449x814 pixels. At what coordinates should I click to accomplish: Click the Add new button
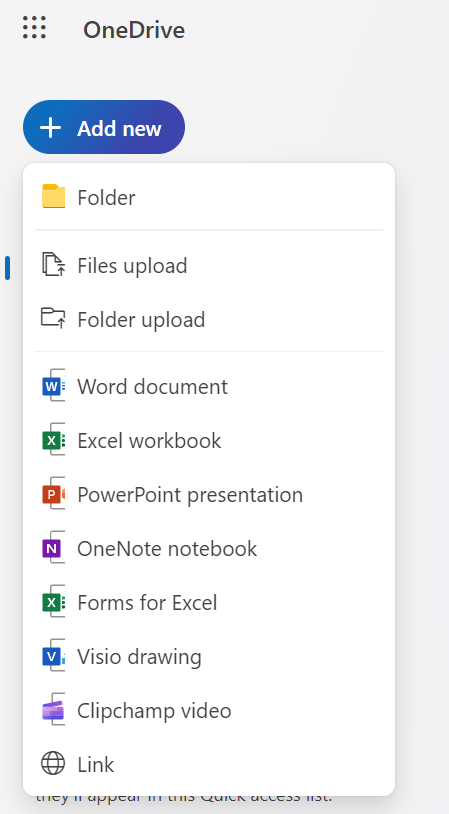click(x=104, y=127)
